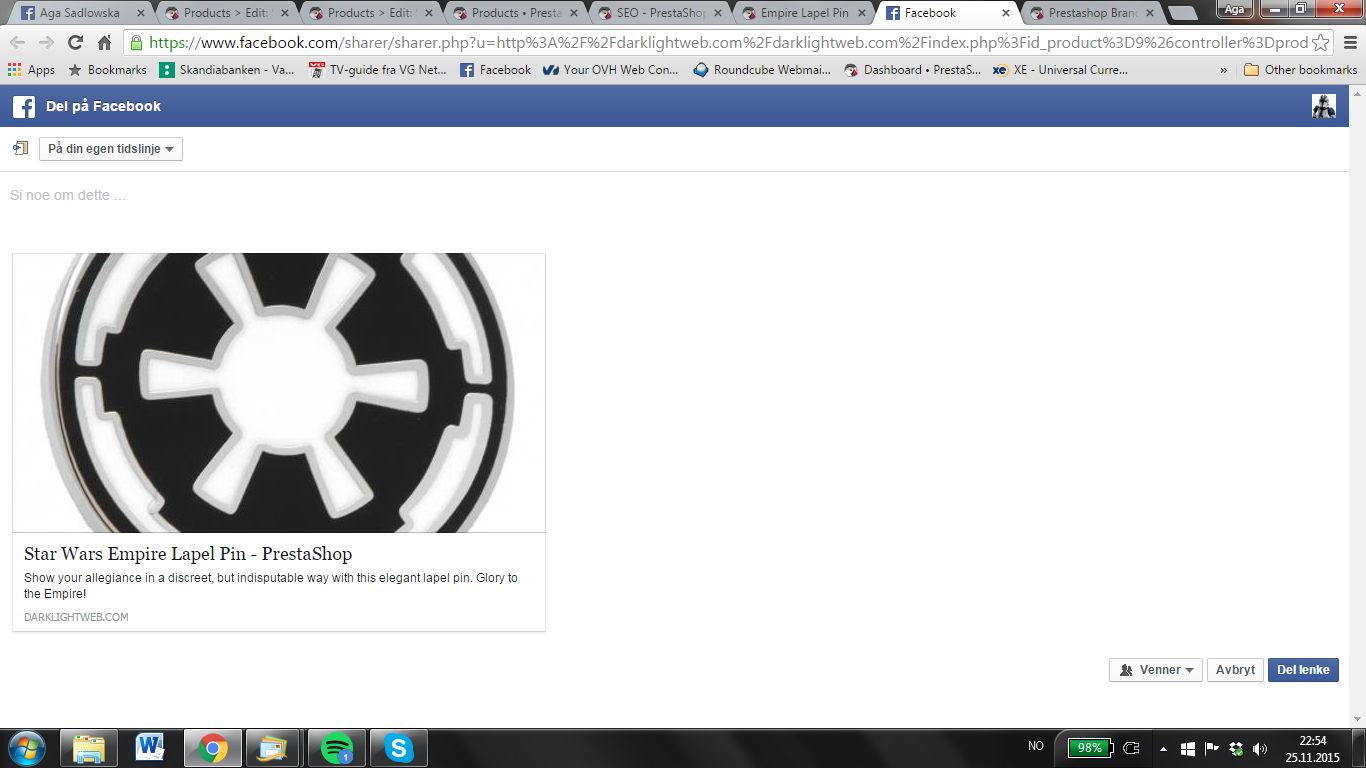Screen dimensions: 1366x768
Task: Open Skype from the taskbar
Action: point(399,748)
